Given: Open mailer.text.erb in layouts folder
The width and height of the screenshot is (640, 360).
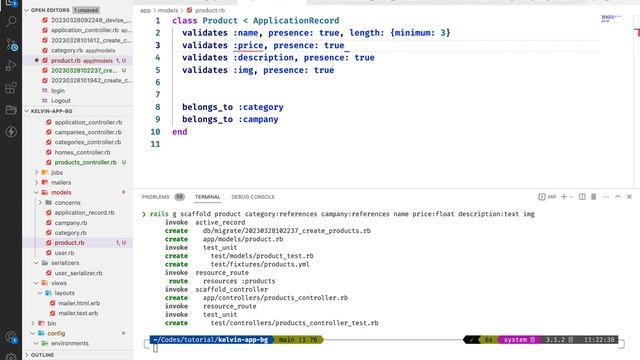Looking at the screenshot, I should [x=78, y=313].
